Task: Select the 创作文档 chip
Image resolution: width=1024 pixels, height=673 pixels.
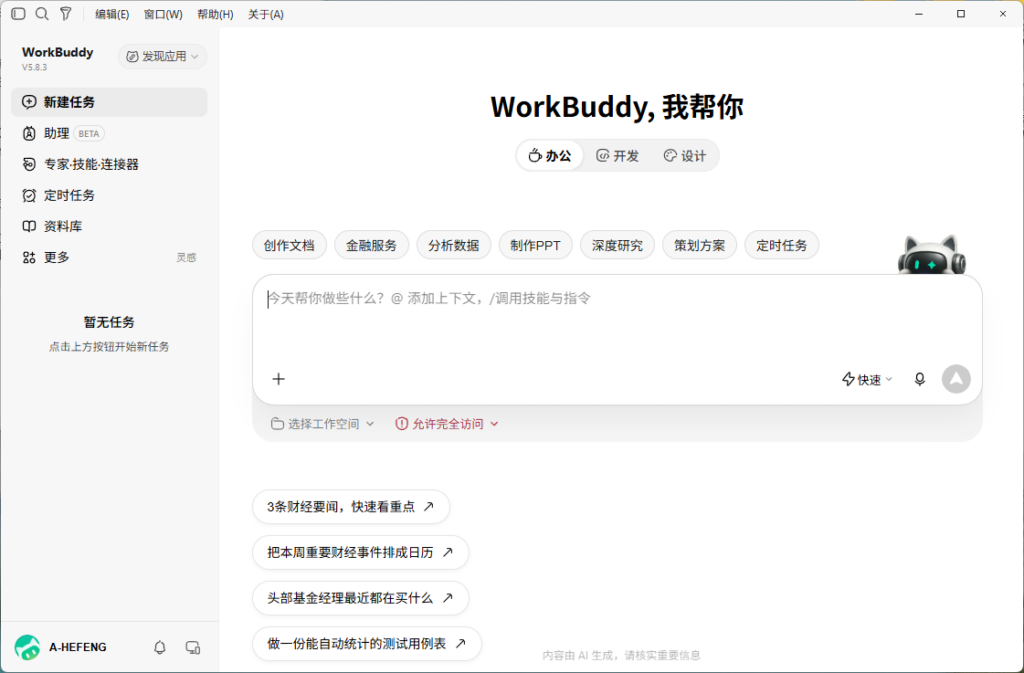Action: [289, 245]
